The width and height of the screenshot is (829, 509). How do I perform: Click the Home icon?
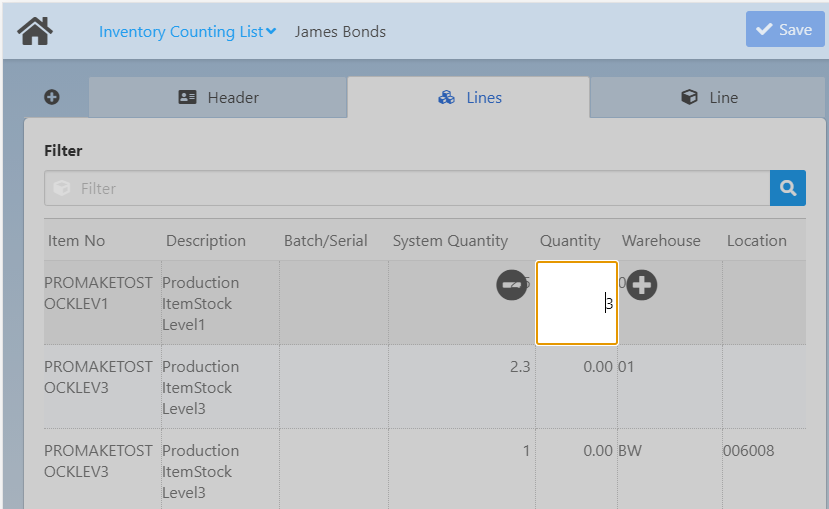[35, 30]
